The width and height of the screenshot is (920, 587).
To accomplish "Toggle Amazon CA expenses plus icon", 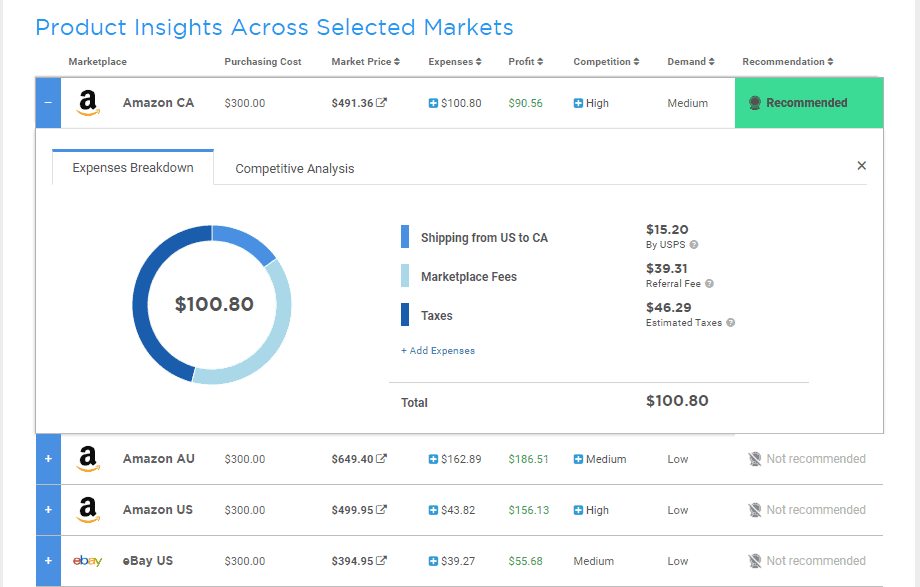I will pos(433,103).
